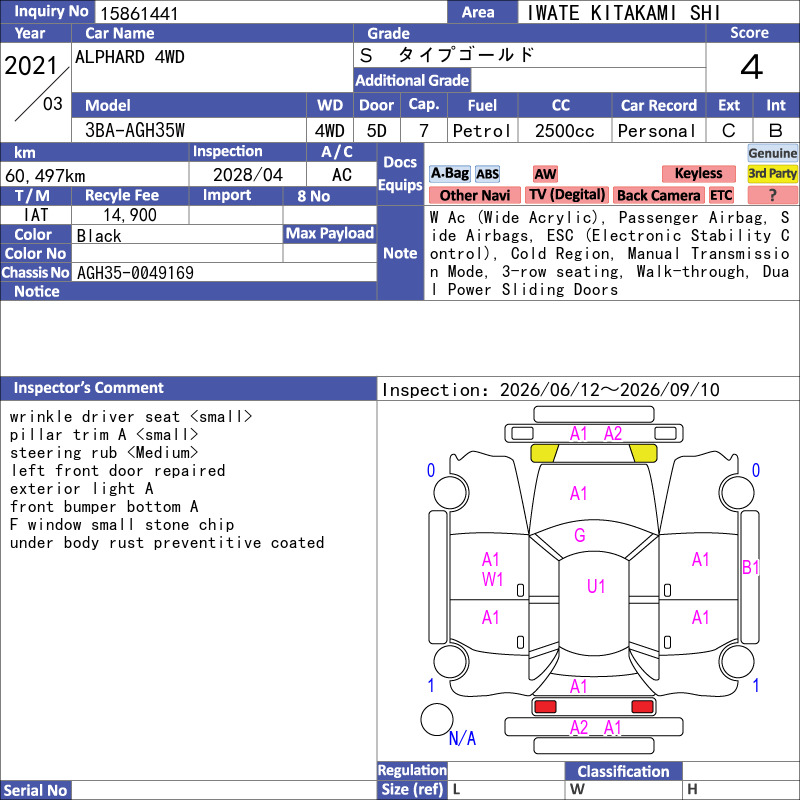Click the Inquiry No value 15861441

pyautogui.click(x=139, y=13)
